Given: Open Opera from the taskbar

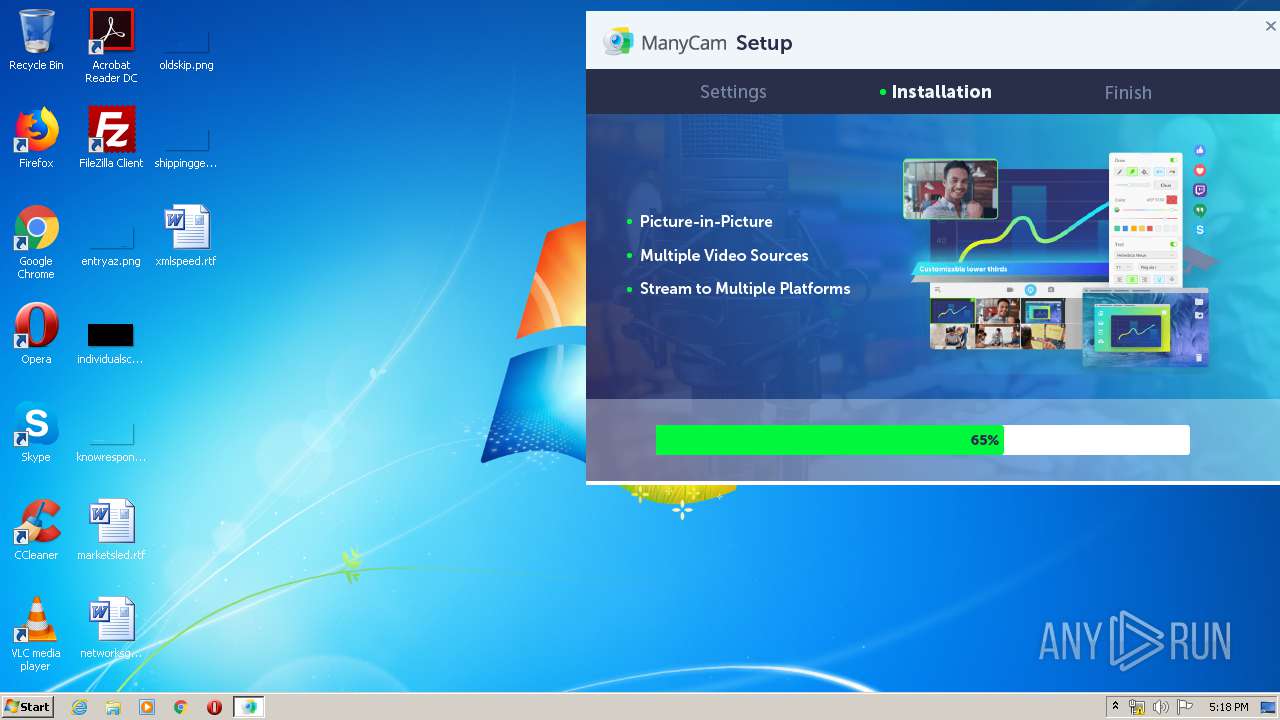Looking at the screenshot, I should [214, 707].
